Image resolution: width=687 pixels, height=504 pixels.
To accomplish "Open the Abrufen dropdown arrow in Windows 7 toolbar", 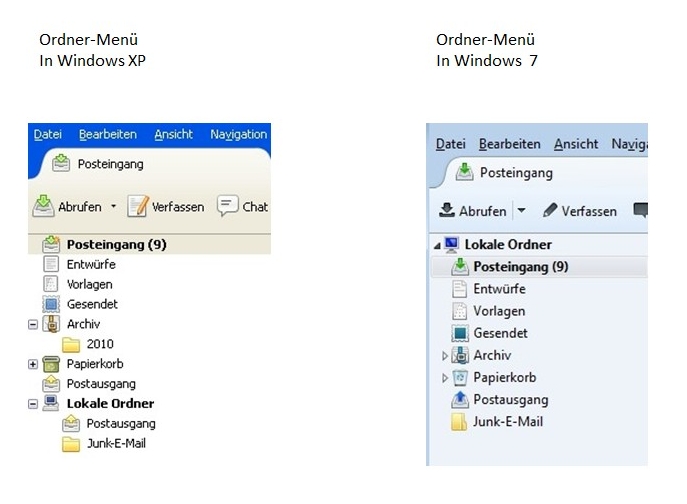I will (x=521, y=211).
